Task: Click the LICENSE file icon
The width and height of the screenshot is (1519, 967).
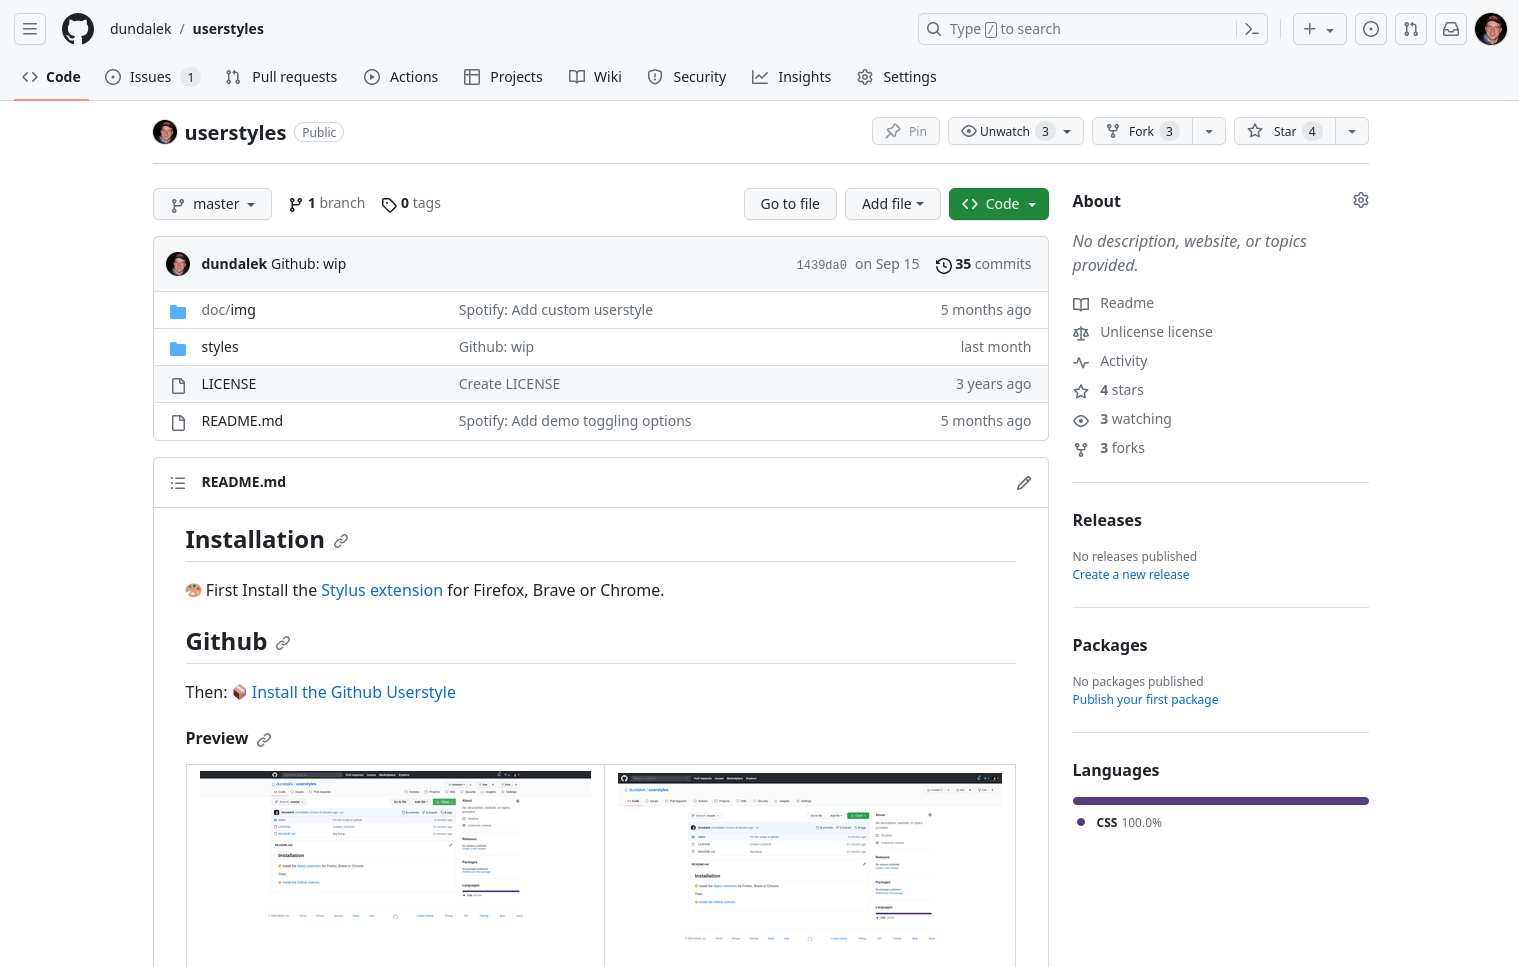Action: (178, 385)
